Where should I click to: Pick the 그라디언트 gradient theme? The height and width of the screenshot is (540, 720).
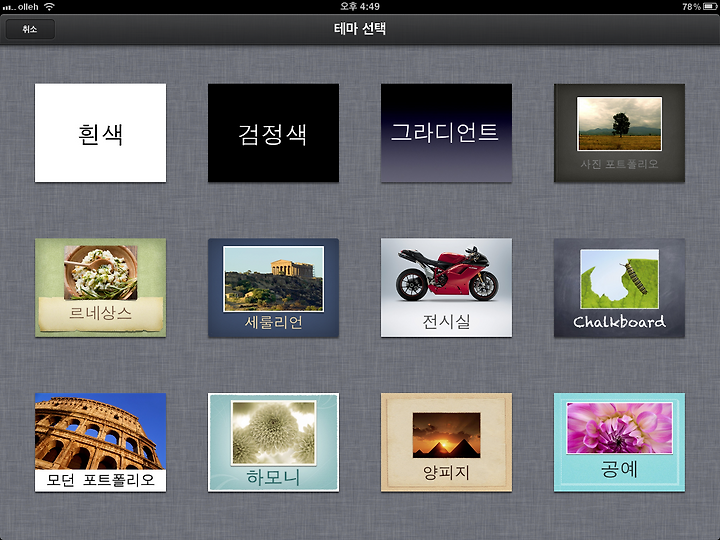446,133
